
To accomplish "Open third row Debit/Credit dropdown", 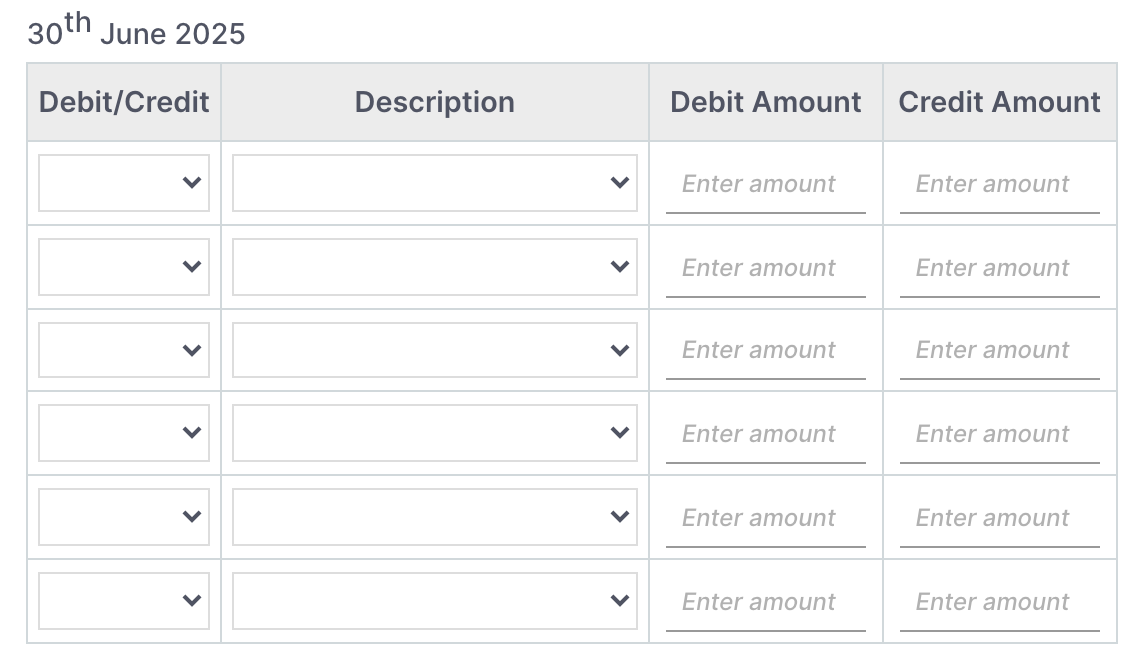I will click(124, 351).
